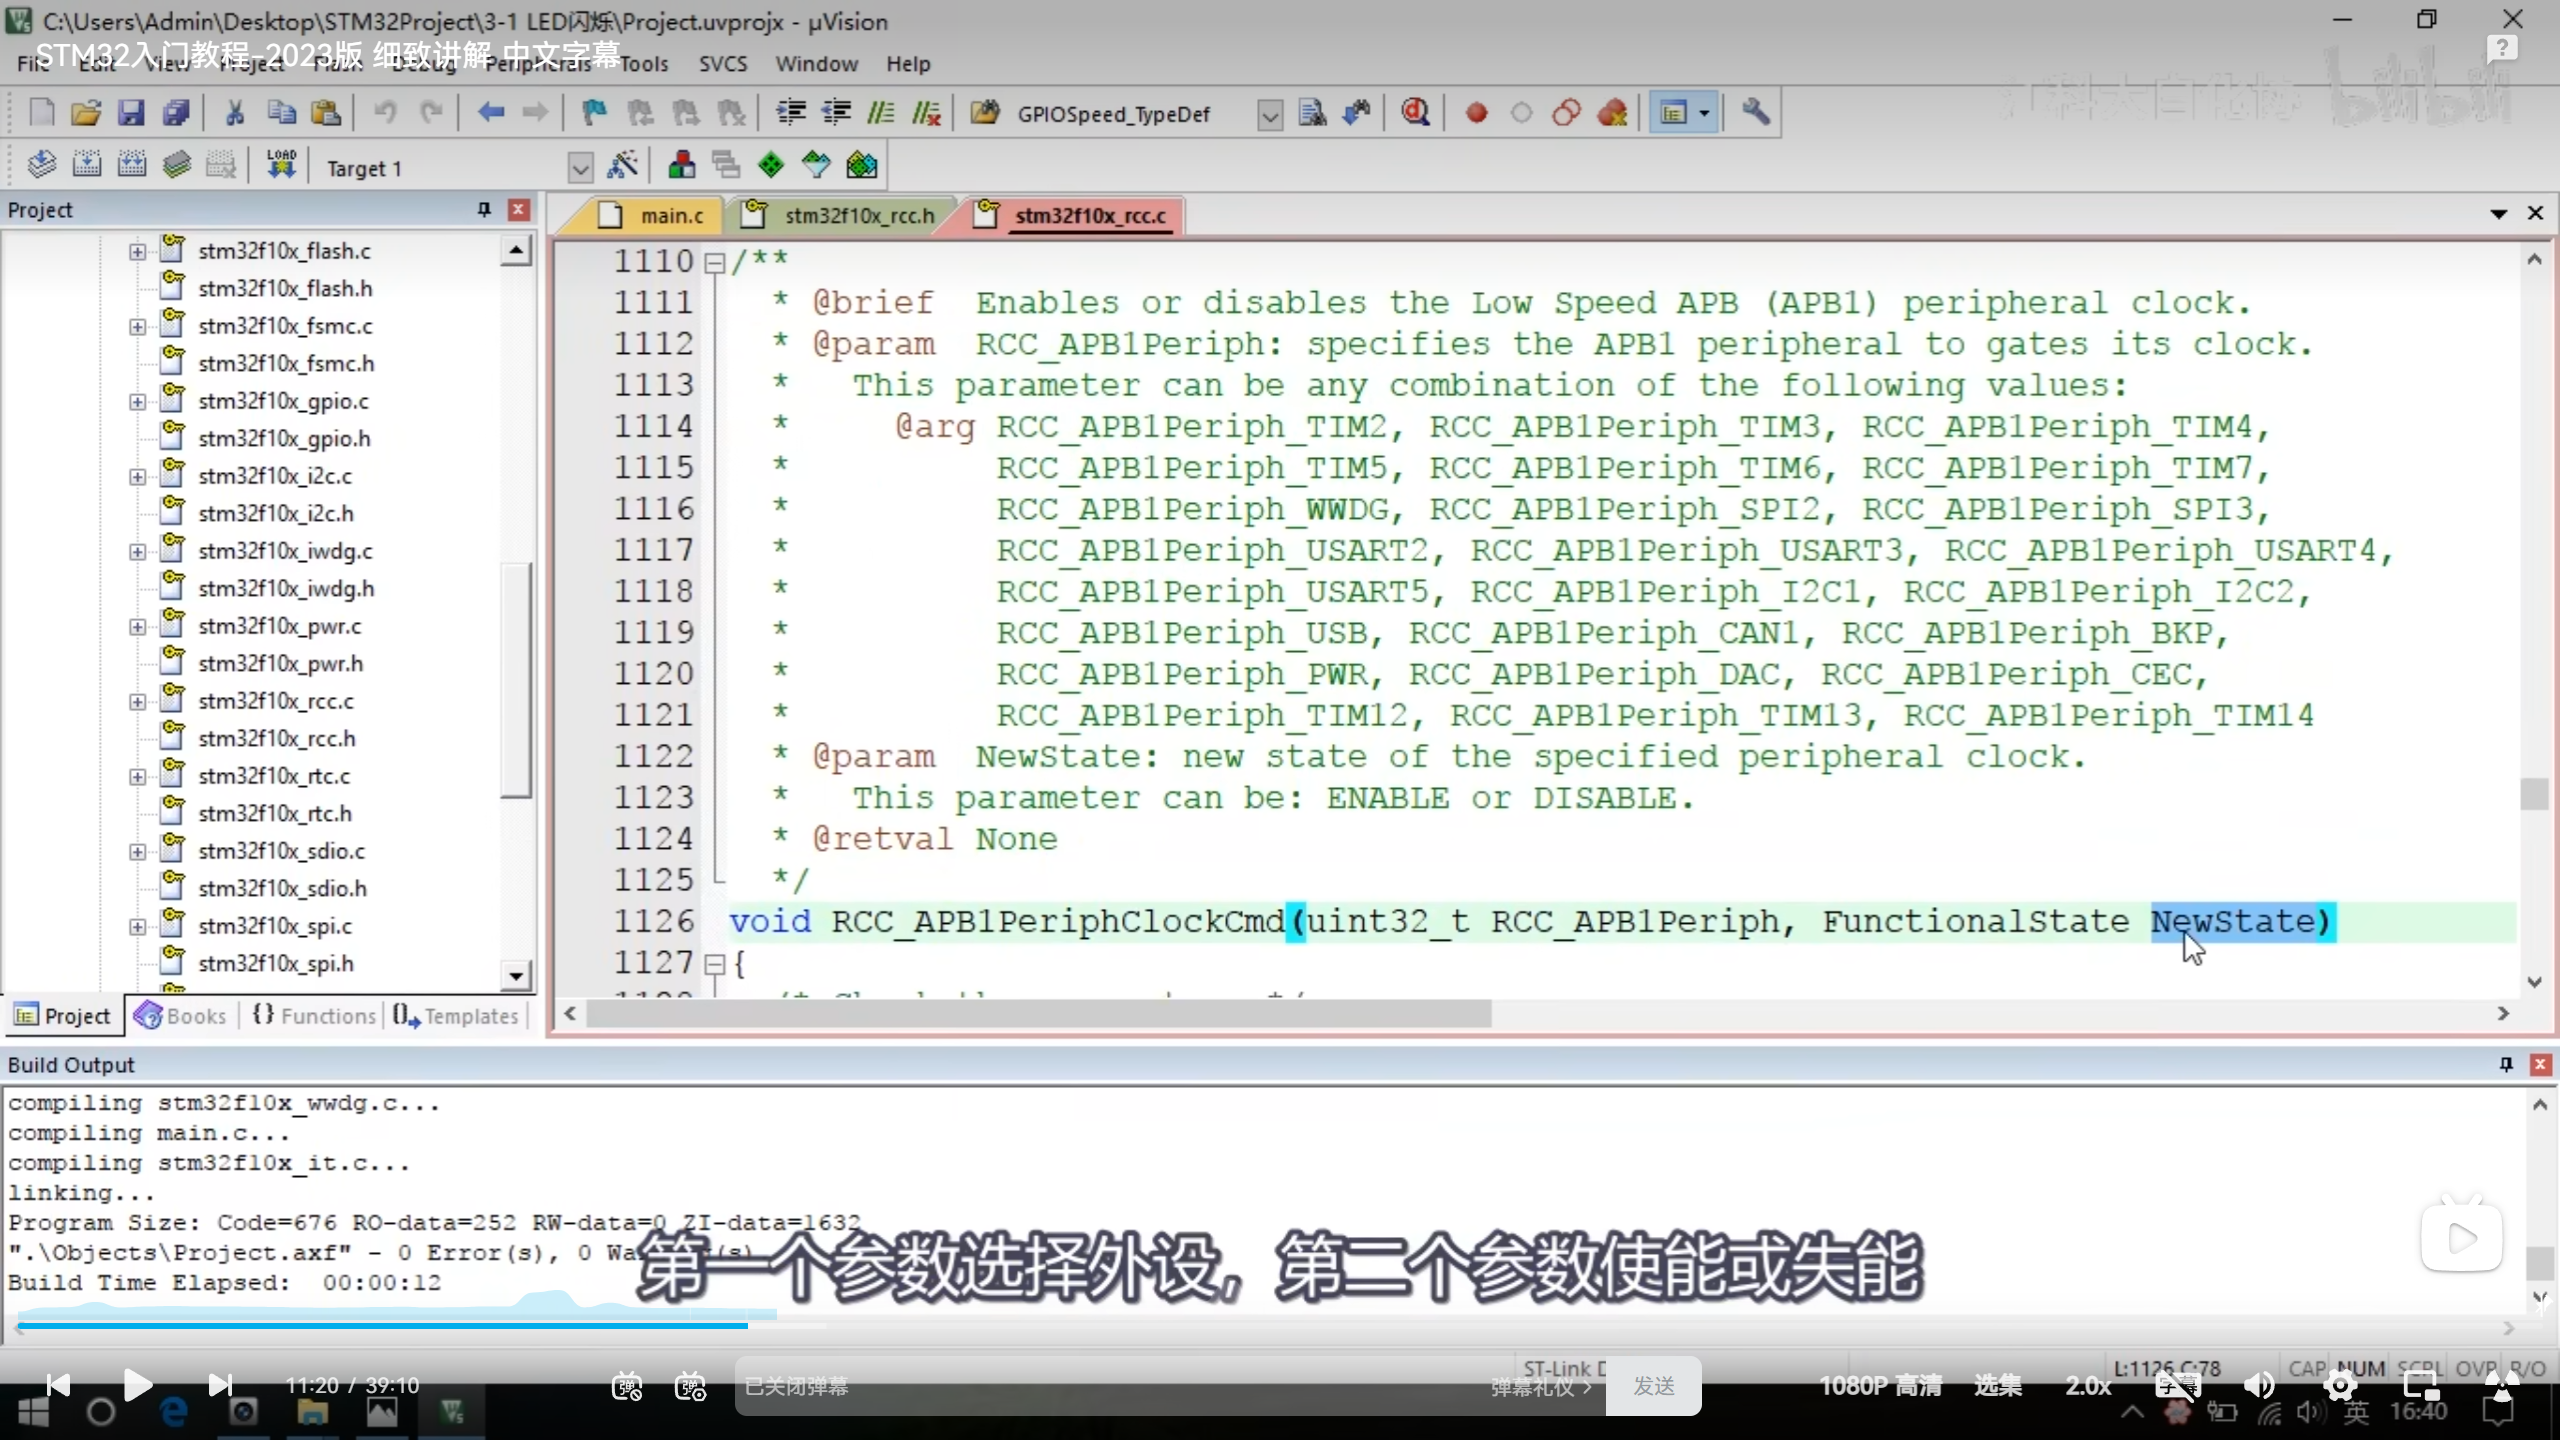Open the Target 1 dropdown
The image size is (2560, 1440).
(580, 168)
